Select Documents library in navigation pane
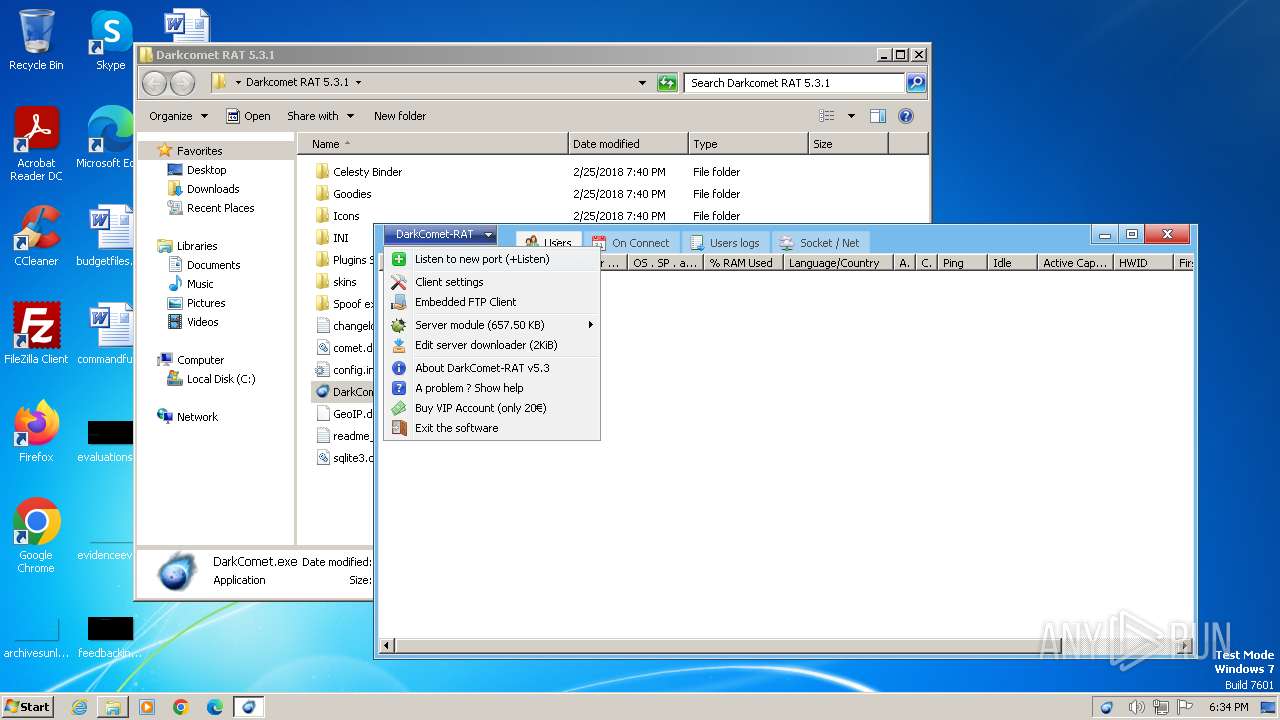 pos(213,265)
